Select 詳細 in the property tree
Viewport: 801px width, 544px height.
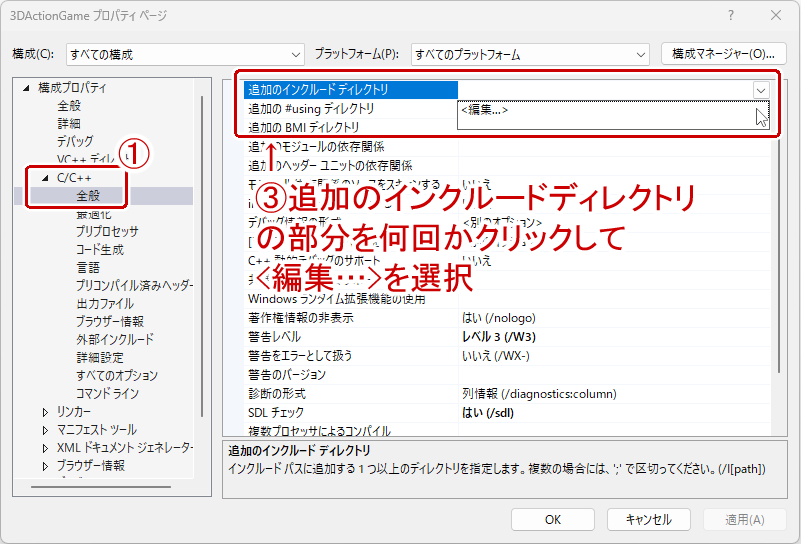point(69,124)
